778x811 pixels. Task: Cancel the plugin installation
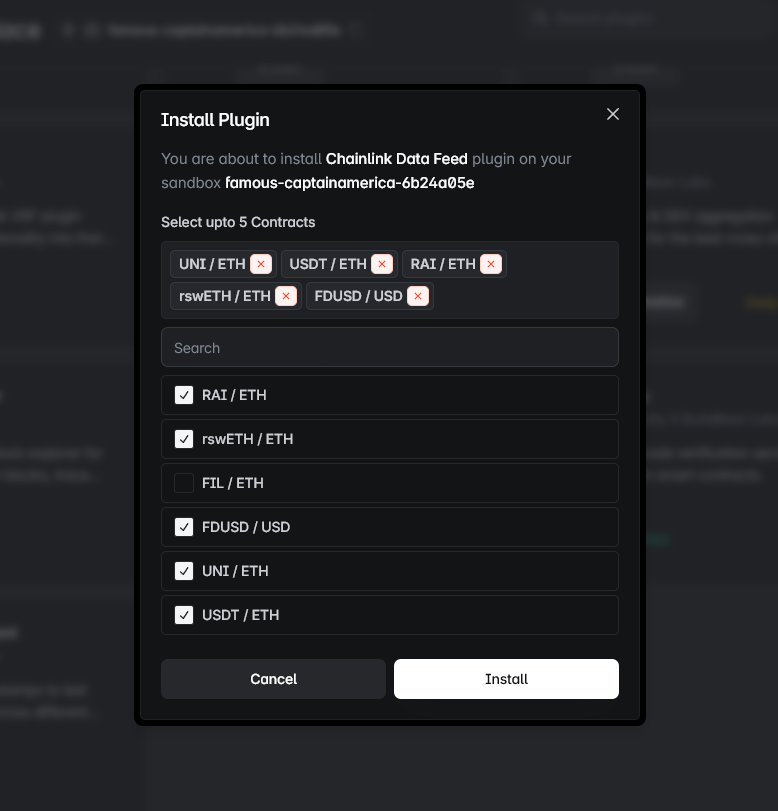click(273, 679)
